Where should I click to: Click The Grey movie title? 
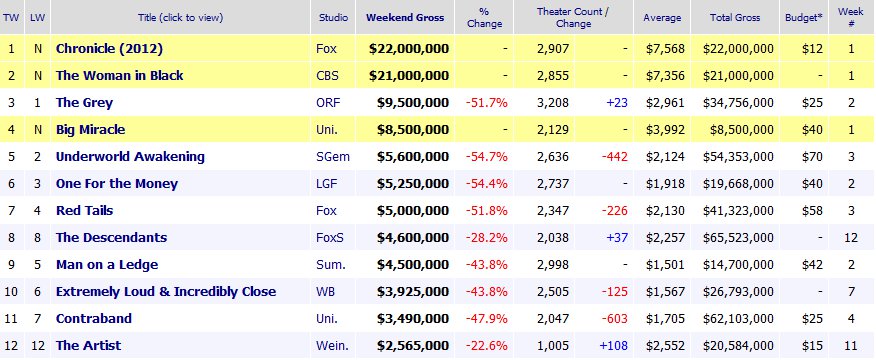[x=84, y=103]
